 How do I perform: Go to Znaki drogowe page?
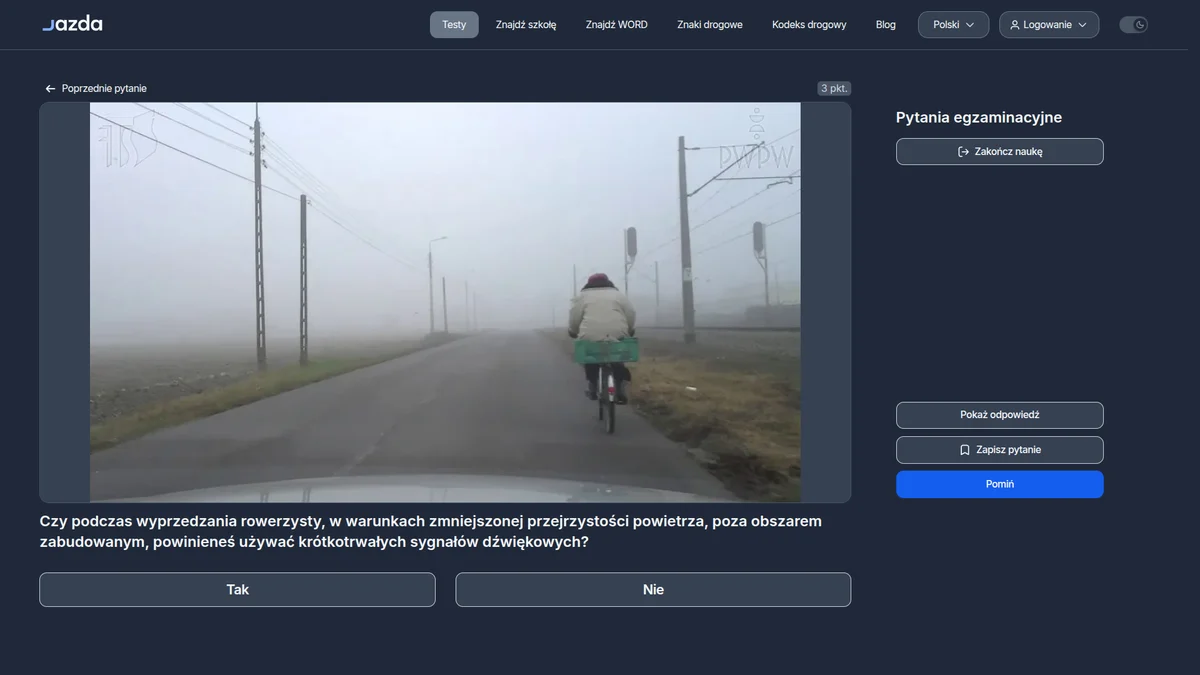click(710, 24)
